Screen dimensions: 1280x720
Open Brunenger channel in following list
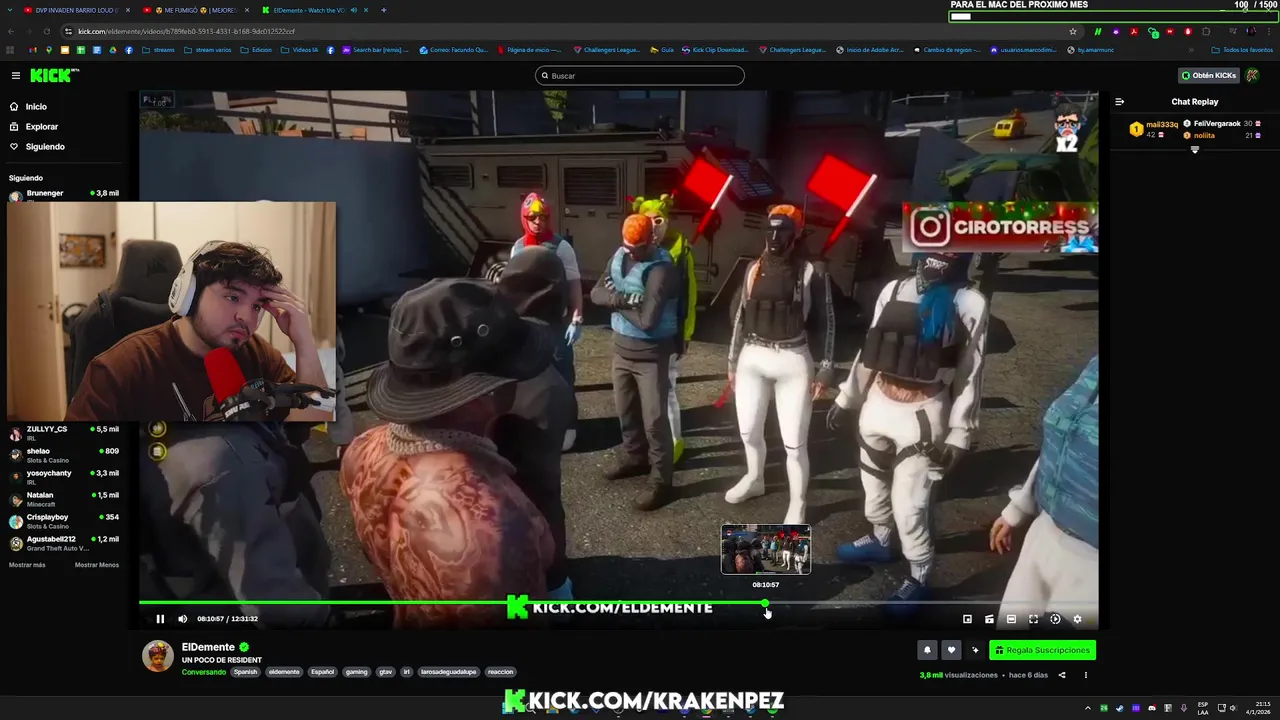pos(64,194)
